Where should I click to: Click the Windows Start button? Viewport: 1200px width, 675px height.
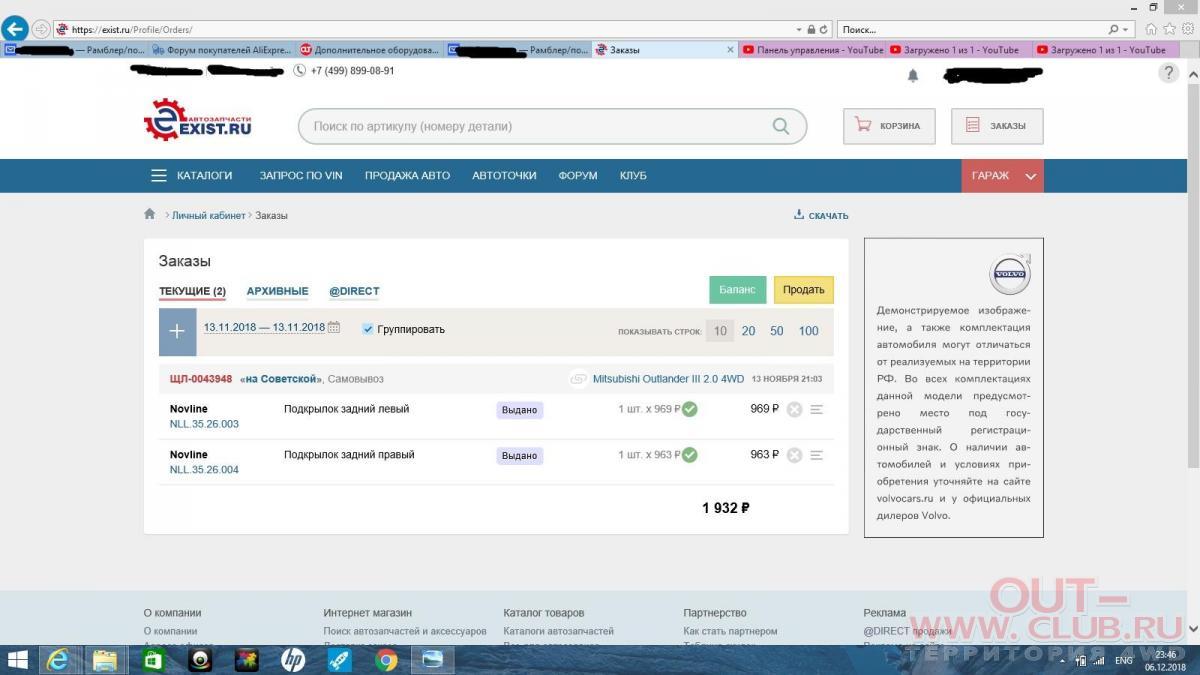pyautogui.click(x=18, y=660)
